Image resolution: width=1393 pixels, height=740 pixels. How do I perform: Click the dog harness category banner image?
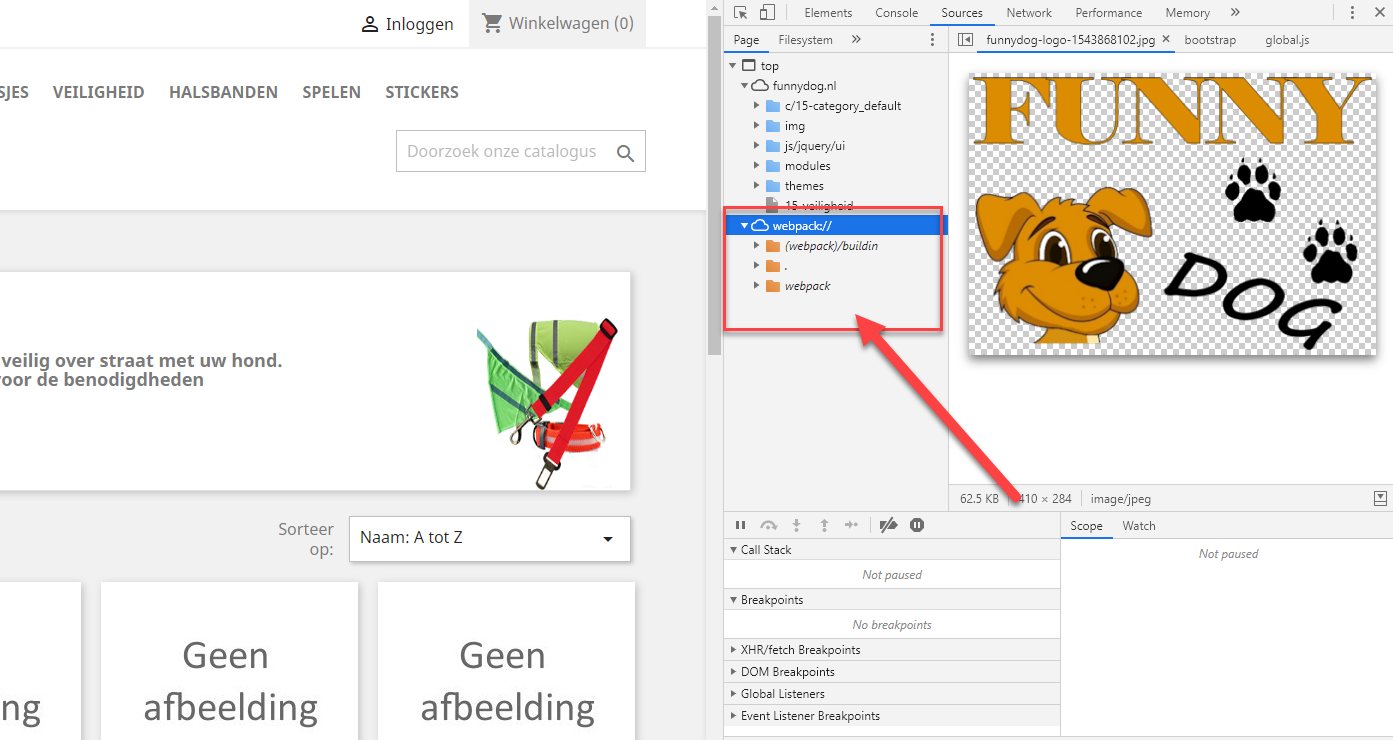[547, 402]
